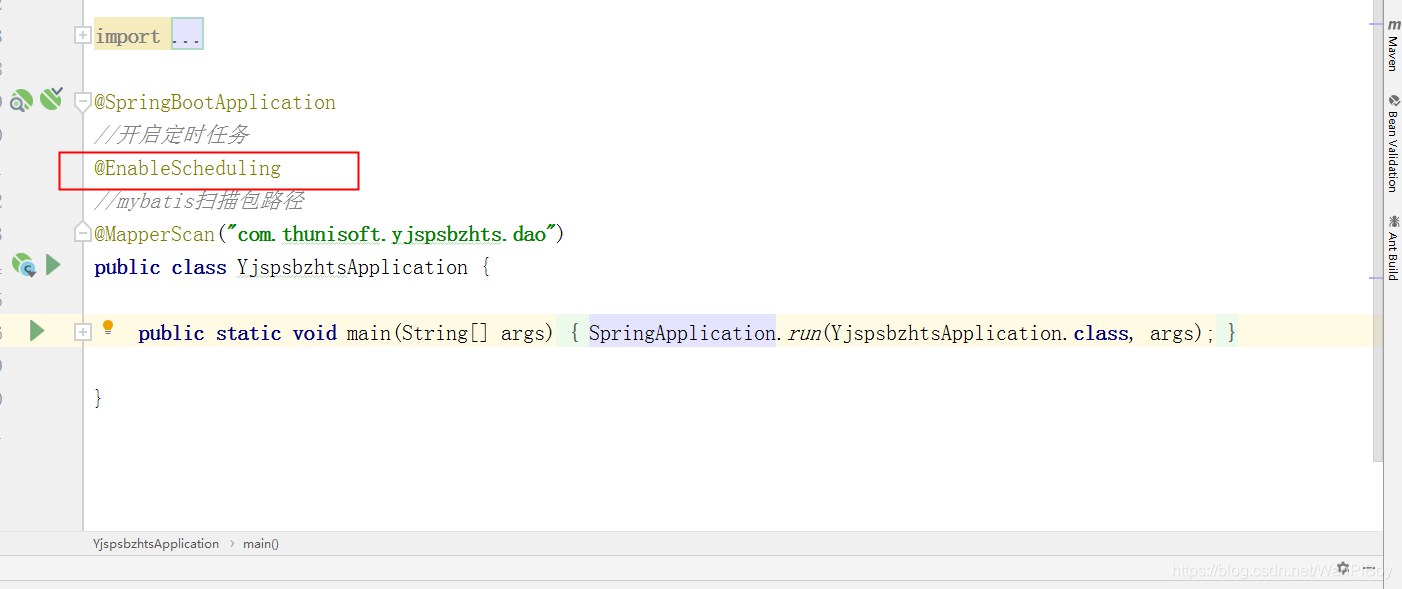The width and height of the screenshot is (1402, 589).
Task: Click the run method call
Action: (803, 333)
